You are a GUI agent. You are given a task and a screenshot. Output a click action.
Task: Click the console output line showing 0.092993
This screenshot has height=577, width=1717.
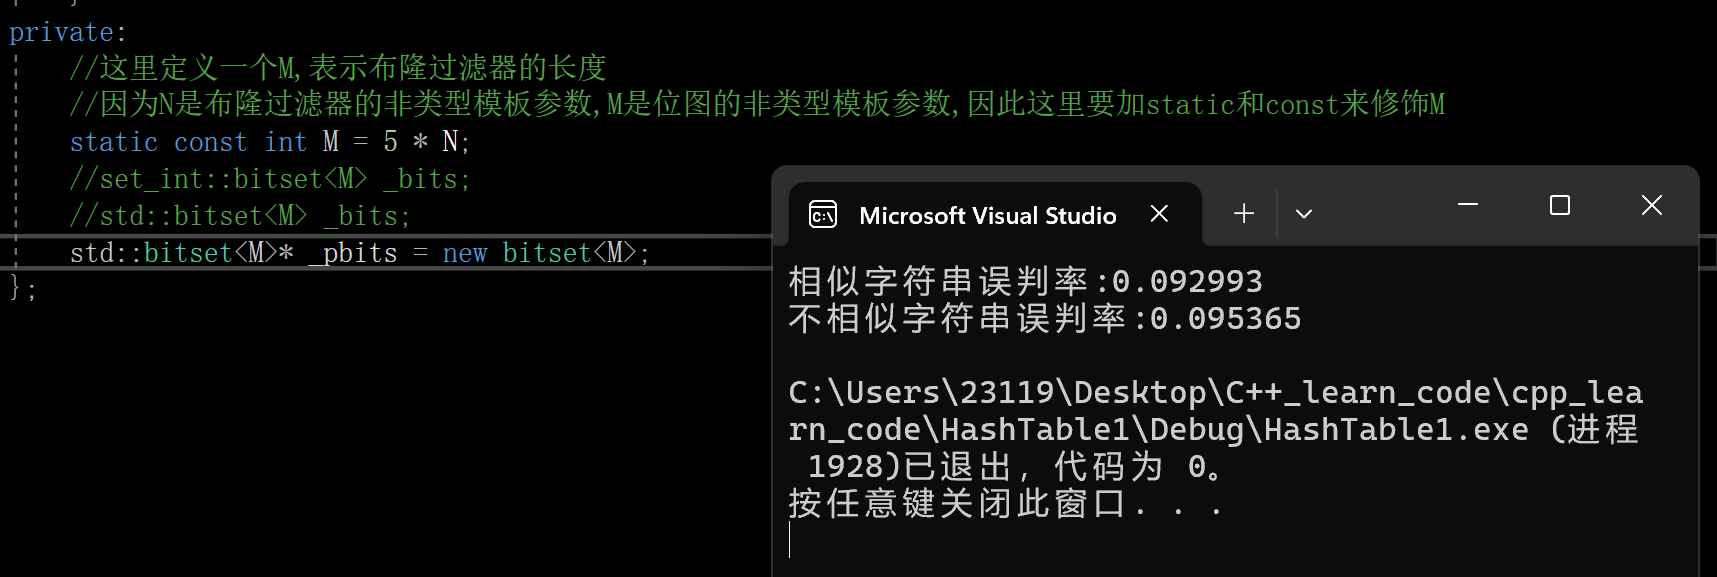1025,282
